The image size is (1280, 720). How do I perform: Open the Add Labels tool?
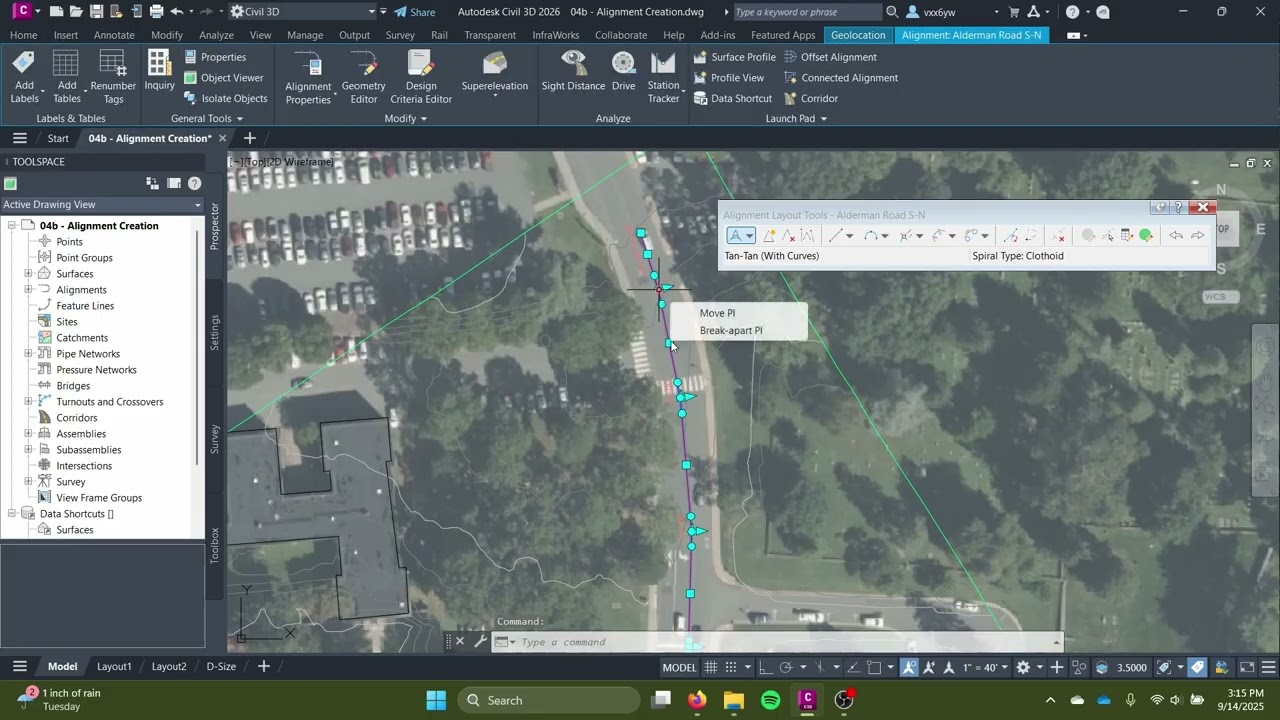tap(24, 77)
